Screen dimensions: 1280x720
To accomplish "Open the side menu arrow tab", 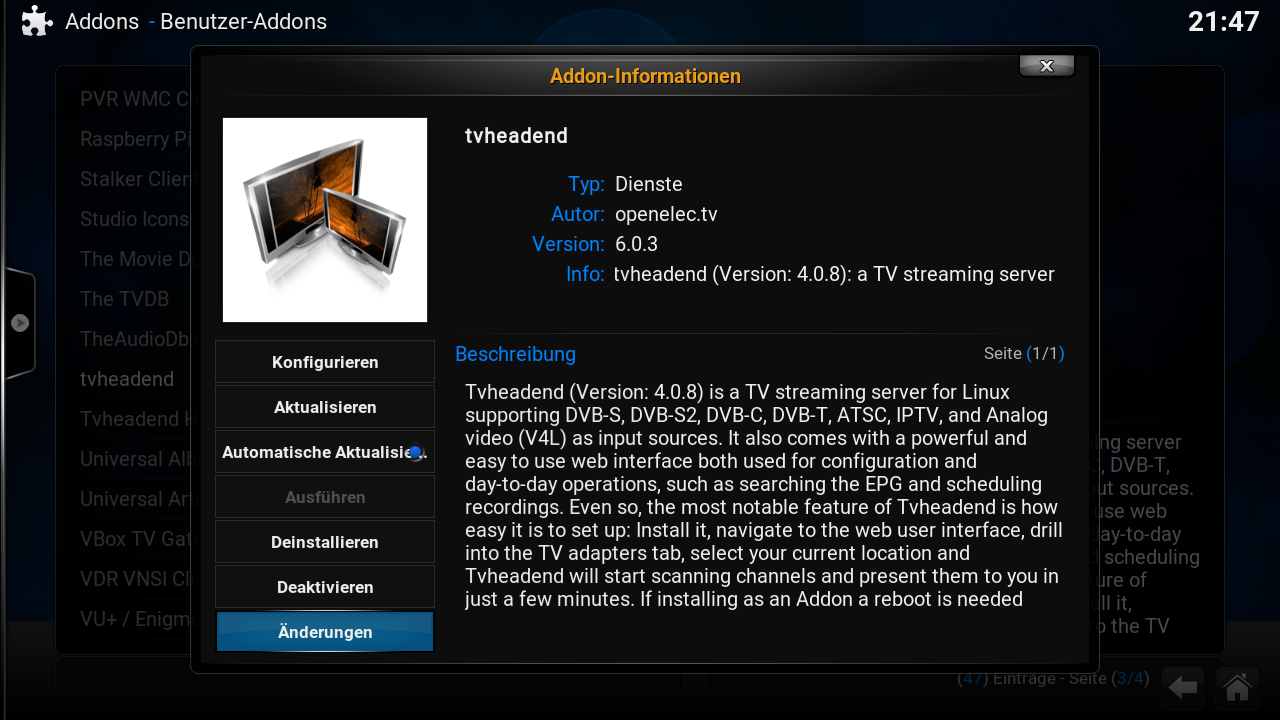I will 19,323.
